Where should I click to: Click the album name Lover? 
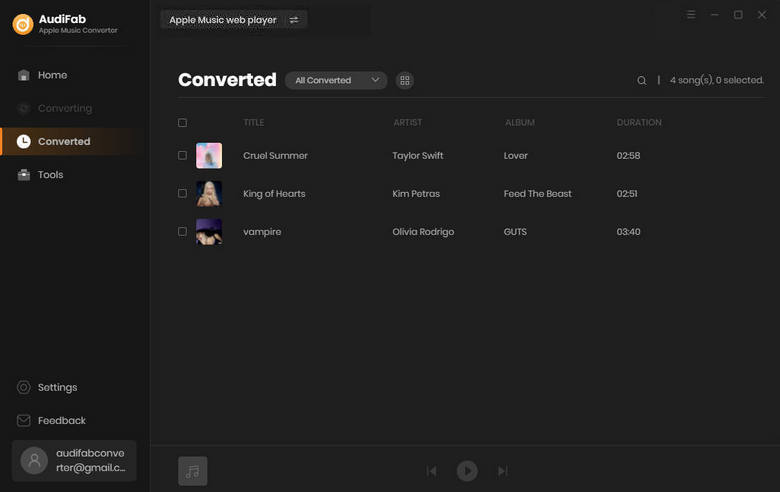[515, 156]
